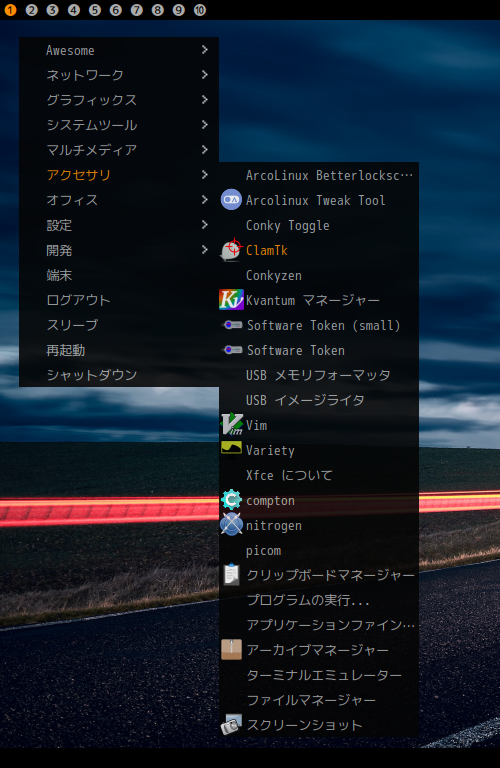Launch ファイルマネージャー
The image size is (500, 768).
[319, 700]
